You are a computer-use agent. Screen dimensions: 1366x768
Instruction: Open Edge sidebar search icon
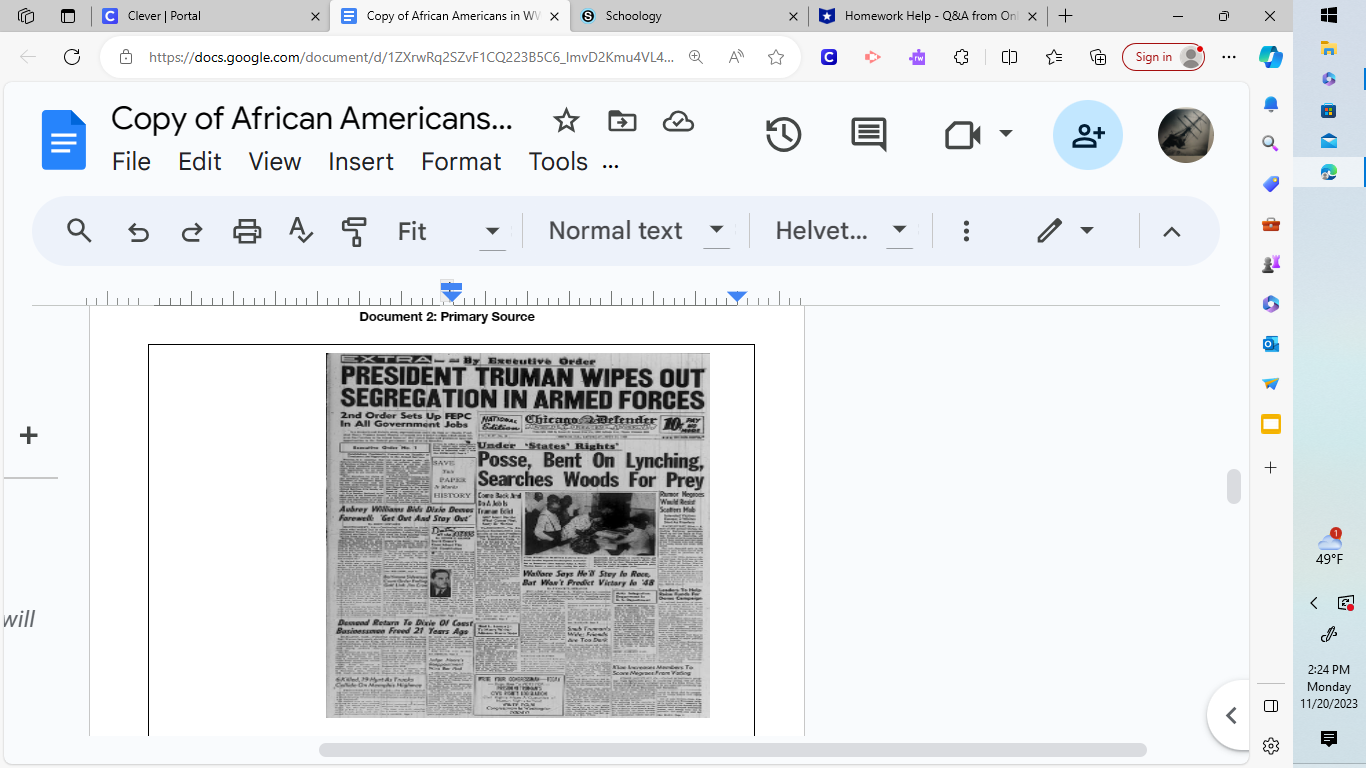[1271, 144]
